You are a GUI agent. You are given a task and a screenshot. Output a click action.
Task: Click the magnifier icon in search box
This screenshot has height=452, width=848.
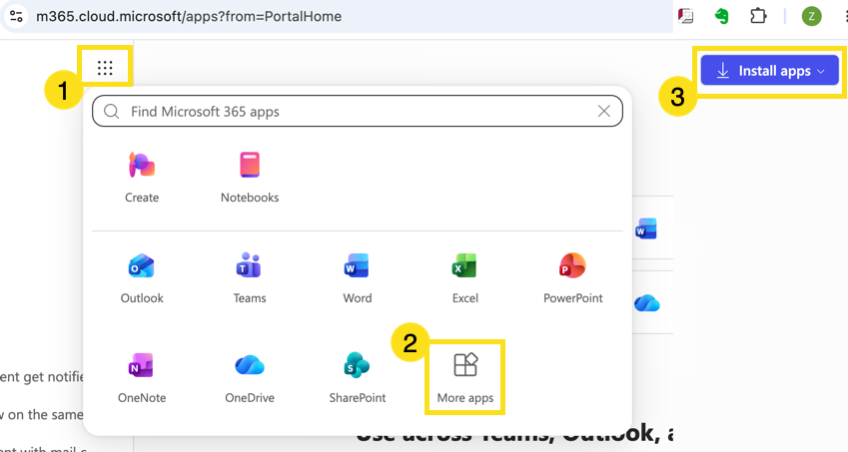click(111, 111)
